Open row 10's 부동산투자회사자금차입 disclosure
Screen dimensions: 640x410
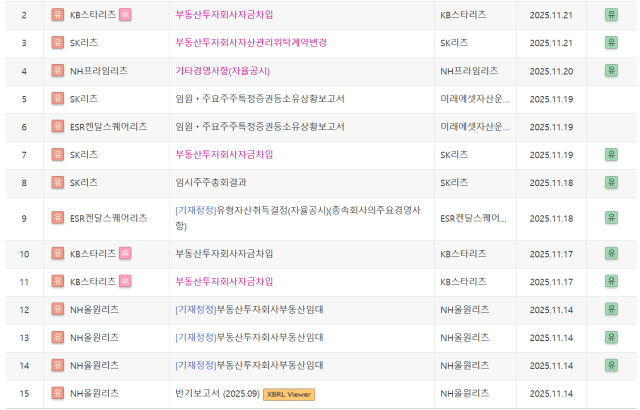tap(224, 253)
